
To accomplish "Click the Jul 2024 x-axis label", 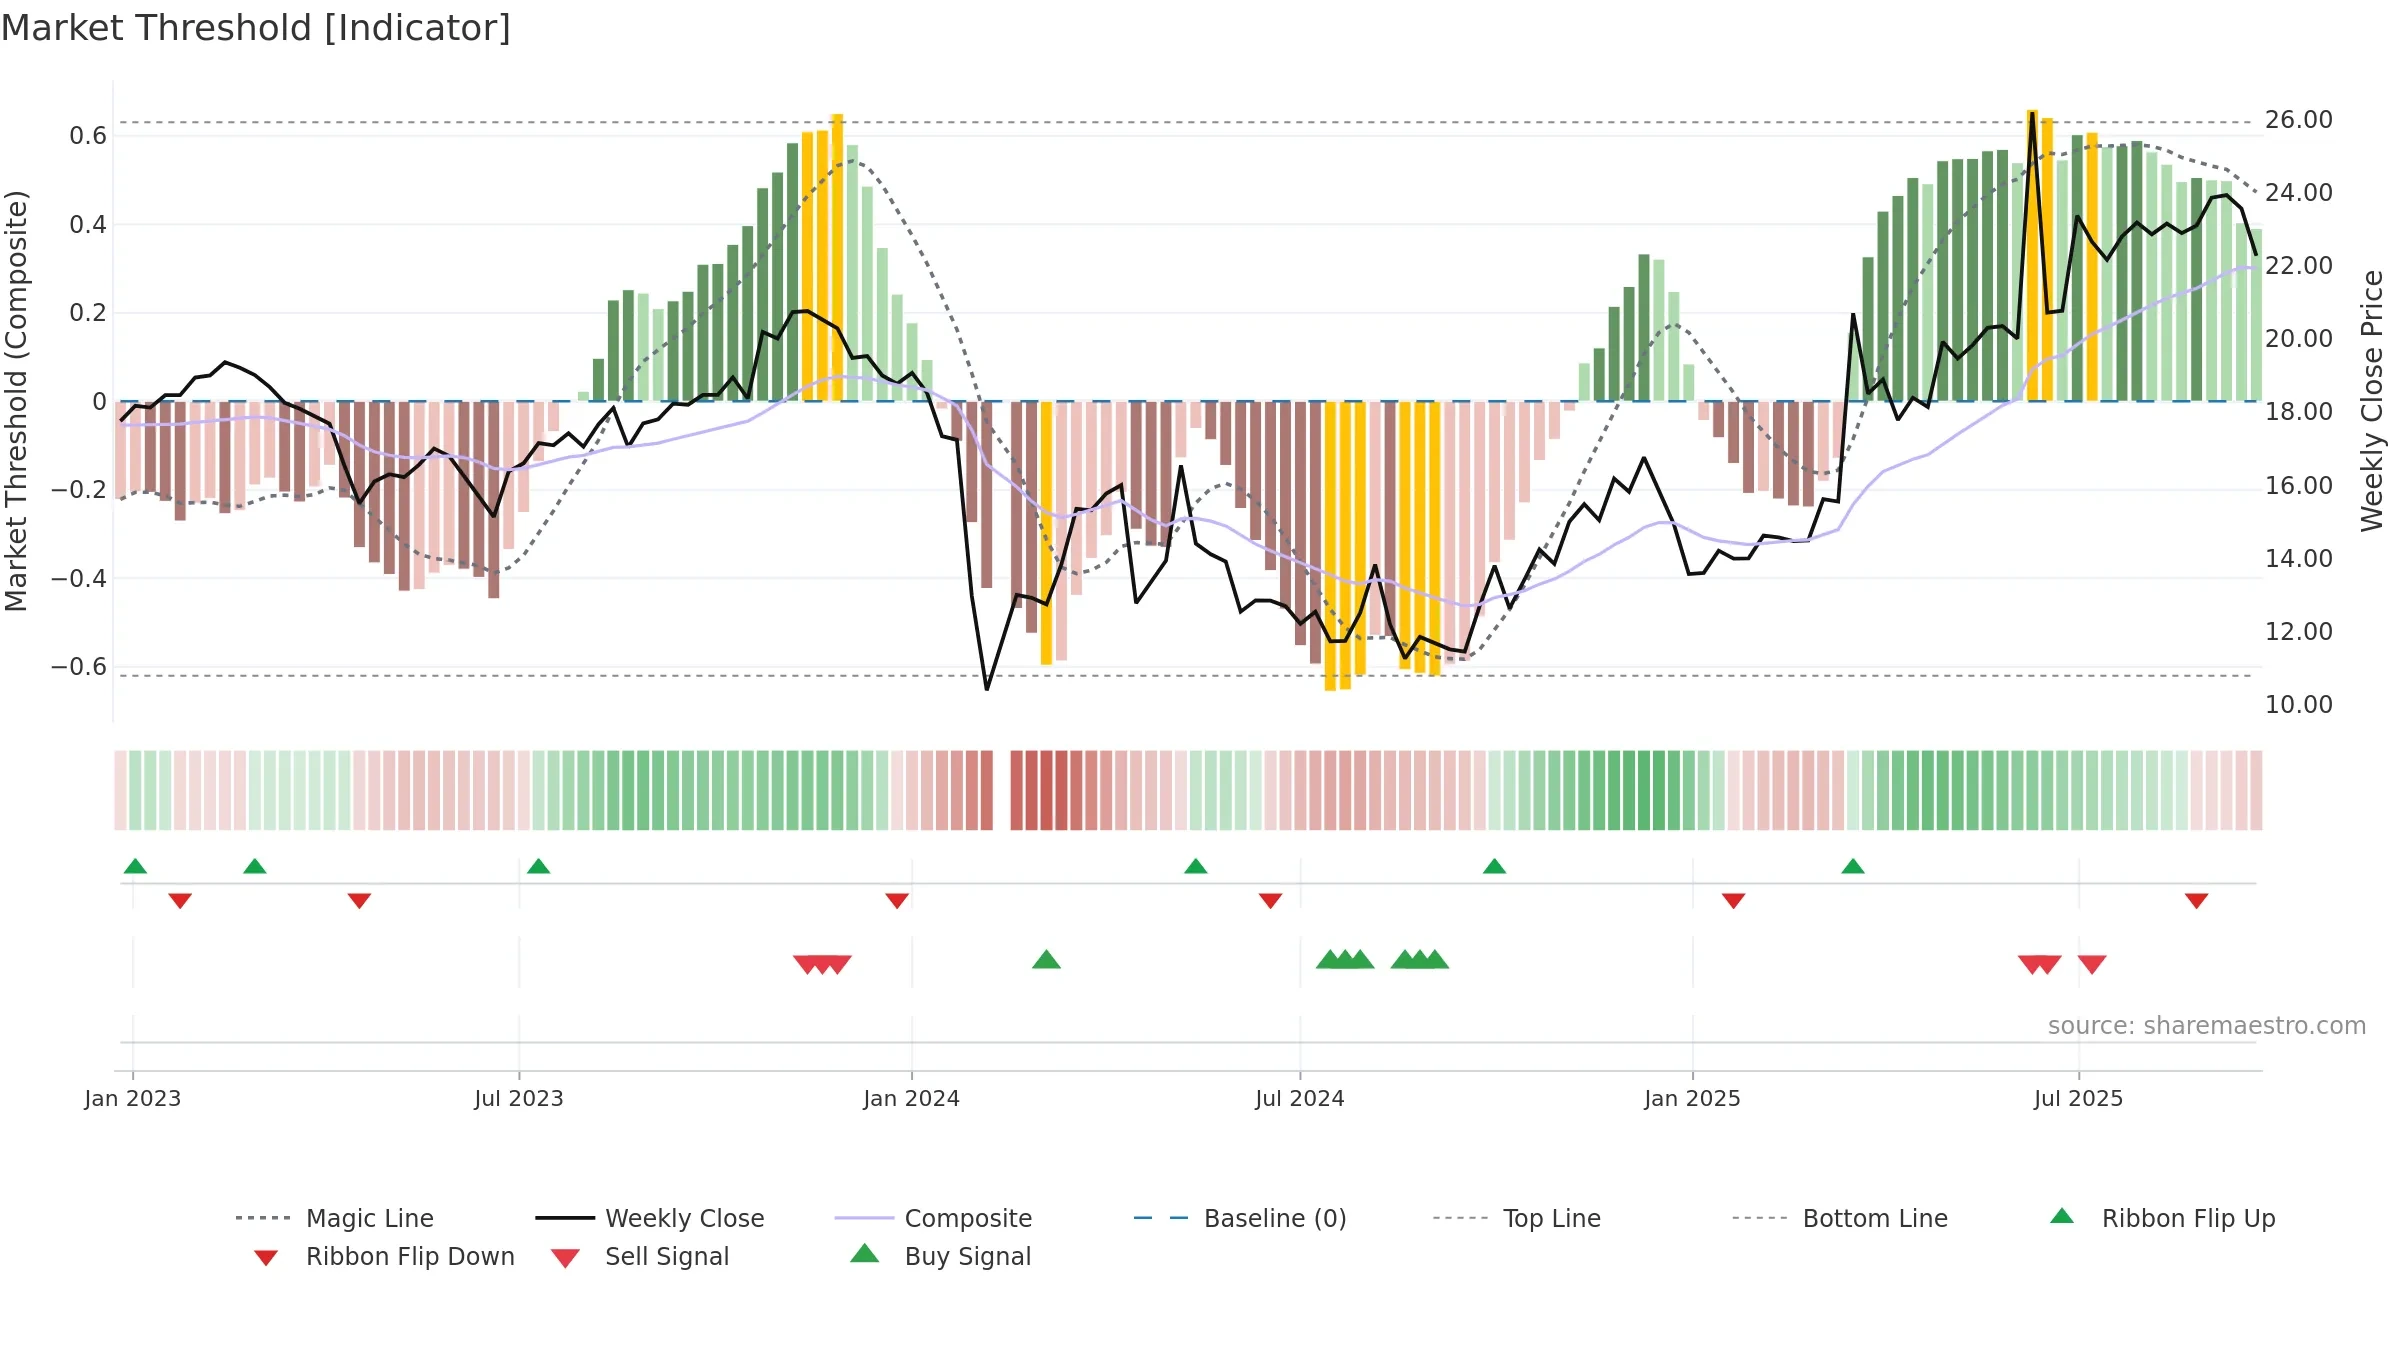I will click(1300, 1099).
